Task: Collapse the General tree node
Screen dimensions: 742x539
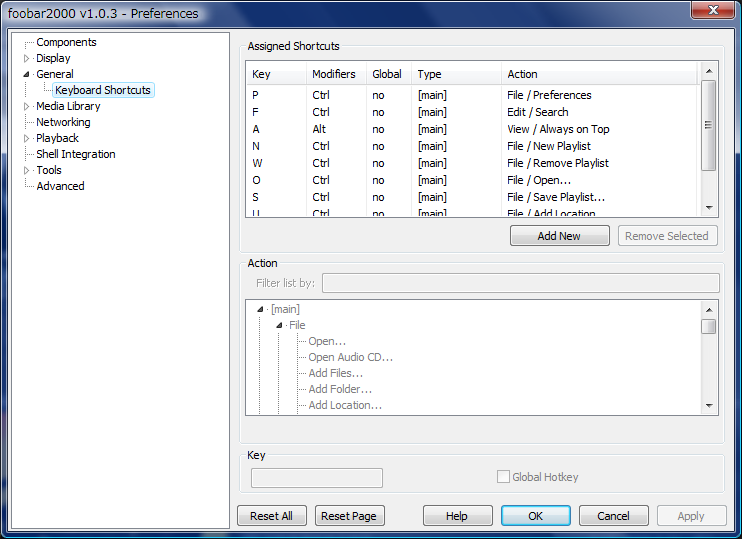Action: coord(26,74)
